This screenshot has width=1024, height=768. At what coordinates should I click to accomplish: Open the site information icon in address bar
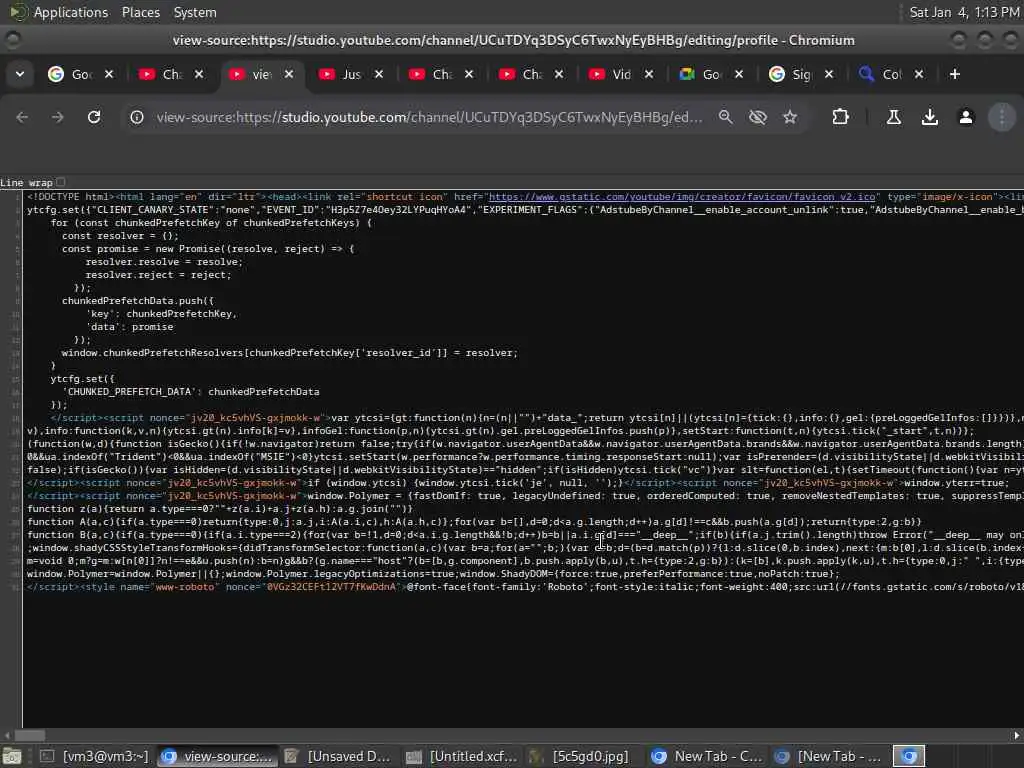point(136,117)
